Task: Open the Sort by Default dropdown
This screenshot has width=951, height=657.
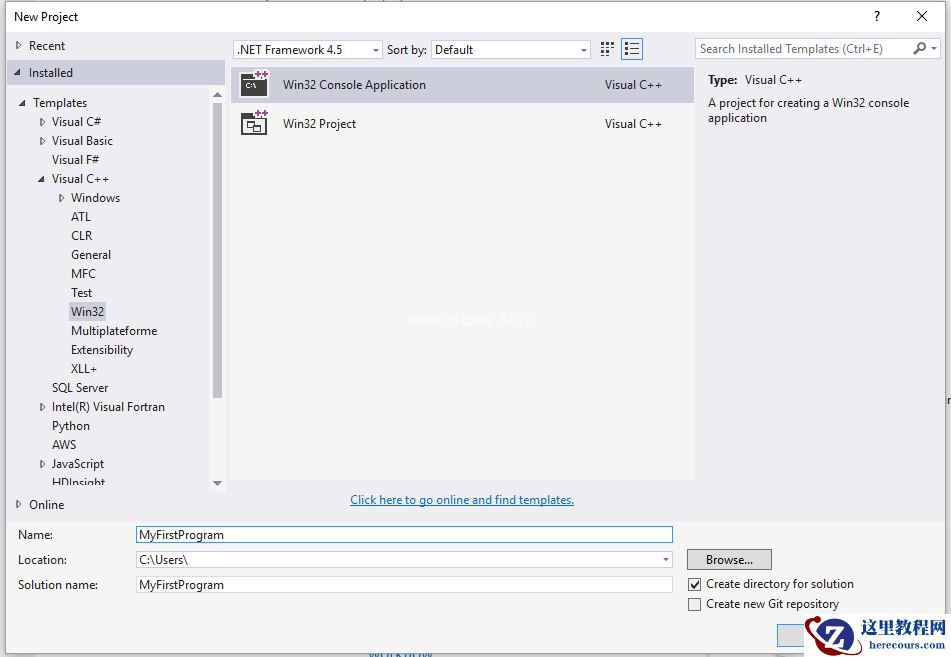Action: pyautogui.click(x=511, y=50)
